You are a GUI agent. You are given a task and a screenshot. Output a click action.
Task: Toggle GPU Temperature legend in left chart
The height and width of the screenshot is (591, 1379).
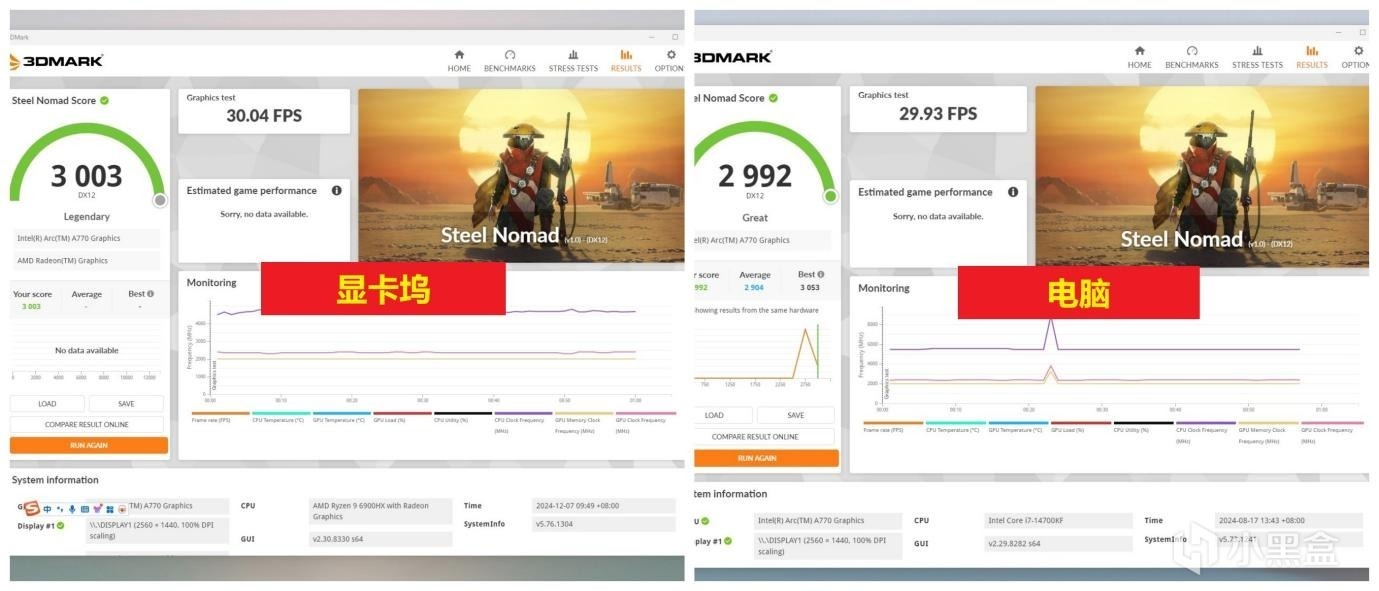[x=342, y=417]
